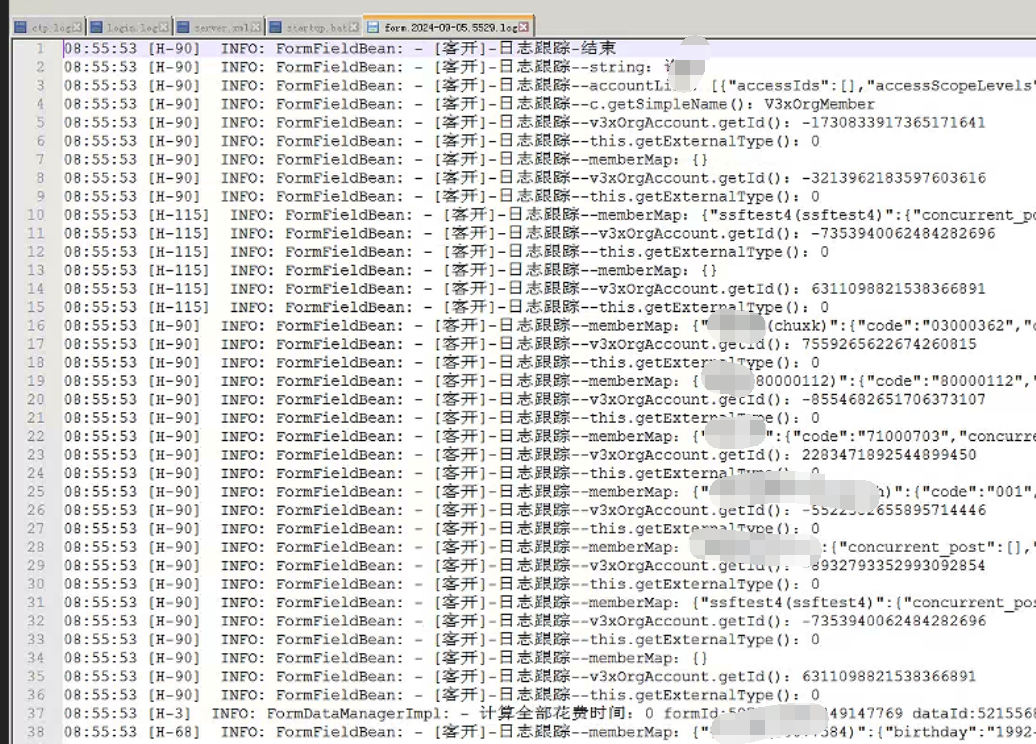The width and height of the screenshot is (1036, 744).
Task: Click line number 25 in the margin
Action: (x=36, y=492)
